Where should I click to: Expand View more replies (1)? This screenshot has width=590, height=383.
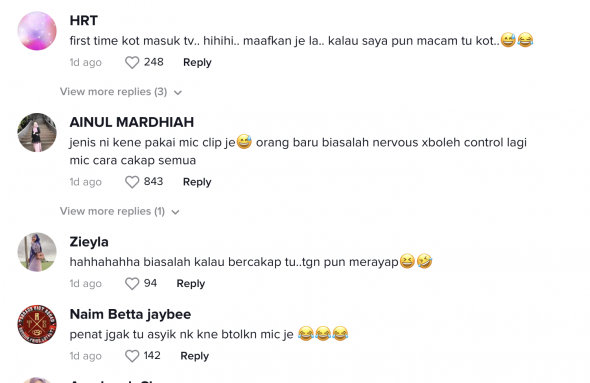click(120, 211)
